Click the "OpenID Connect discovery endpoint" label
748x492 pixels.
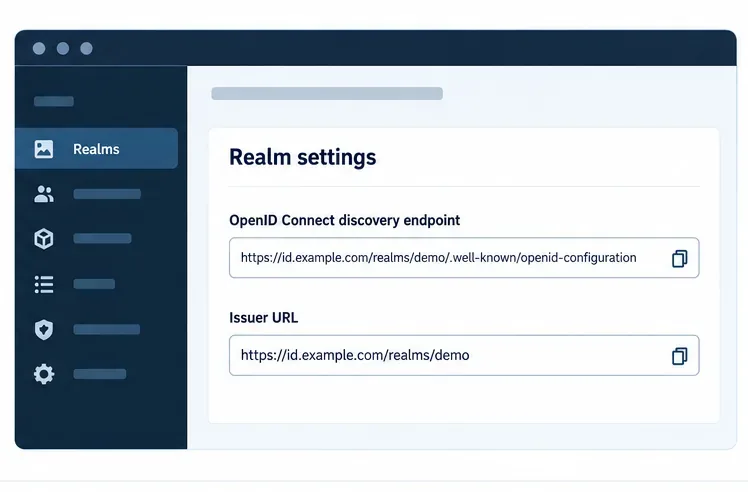coord(344,220)
